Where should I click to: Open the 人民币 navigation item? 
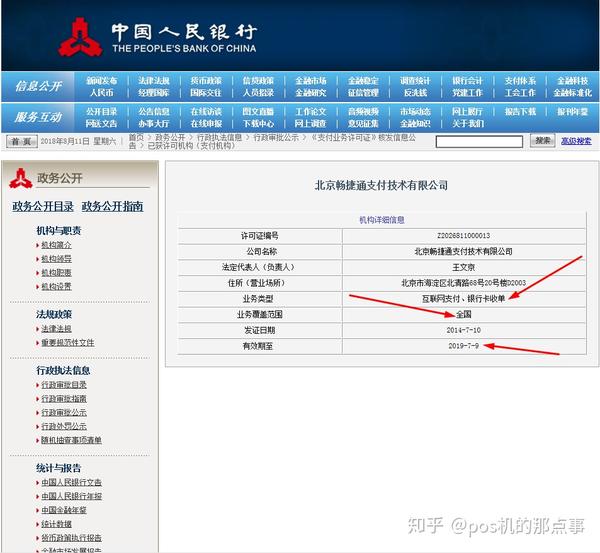coord(101,93)
